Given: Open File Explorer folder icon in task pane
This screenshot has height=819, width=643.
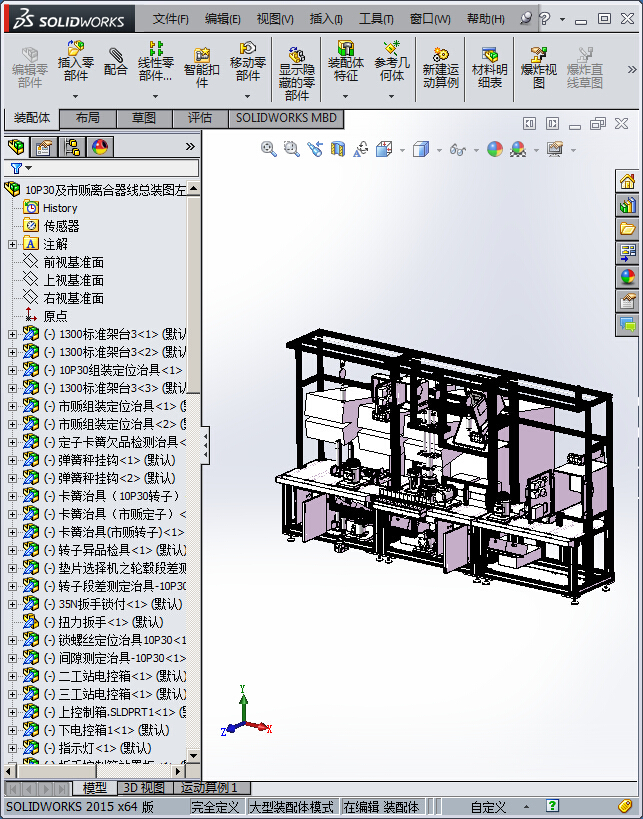Looking at the screenshot, I should (627, 229).
